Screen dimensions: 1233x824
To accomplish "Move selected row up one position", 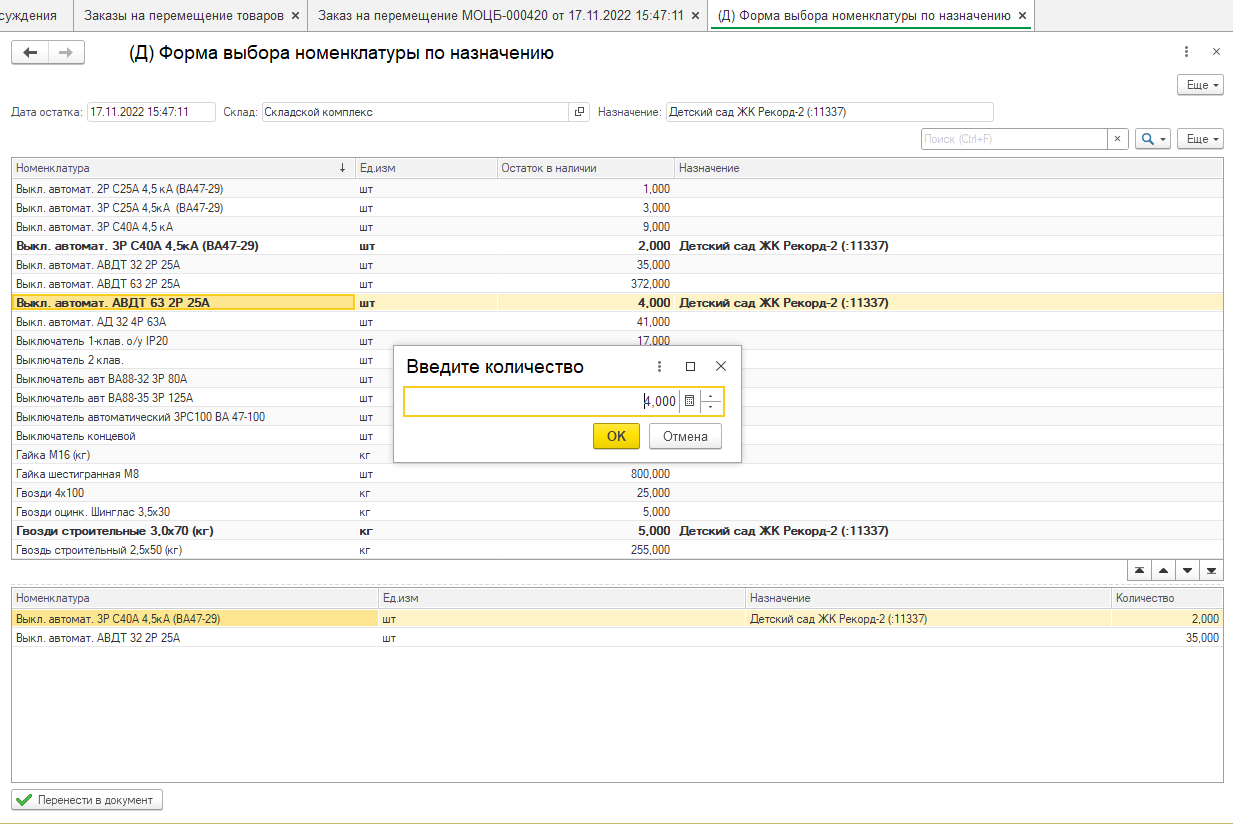I will coord(1163,570).
